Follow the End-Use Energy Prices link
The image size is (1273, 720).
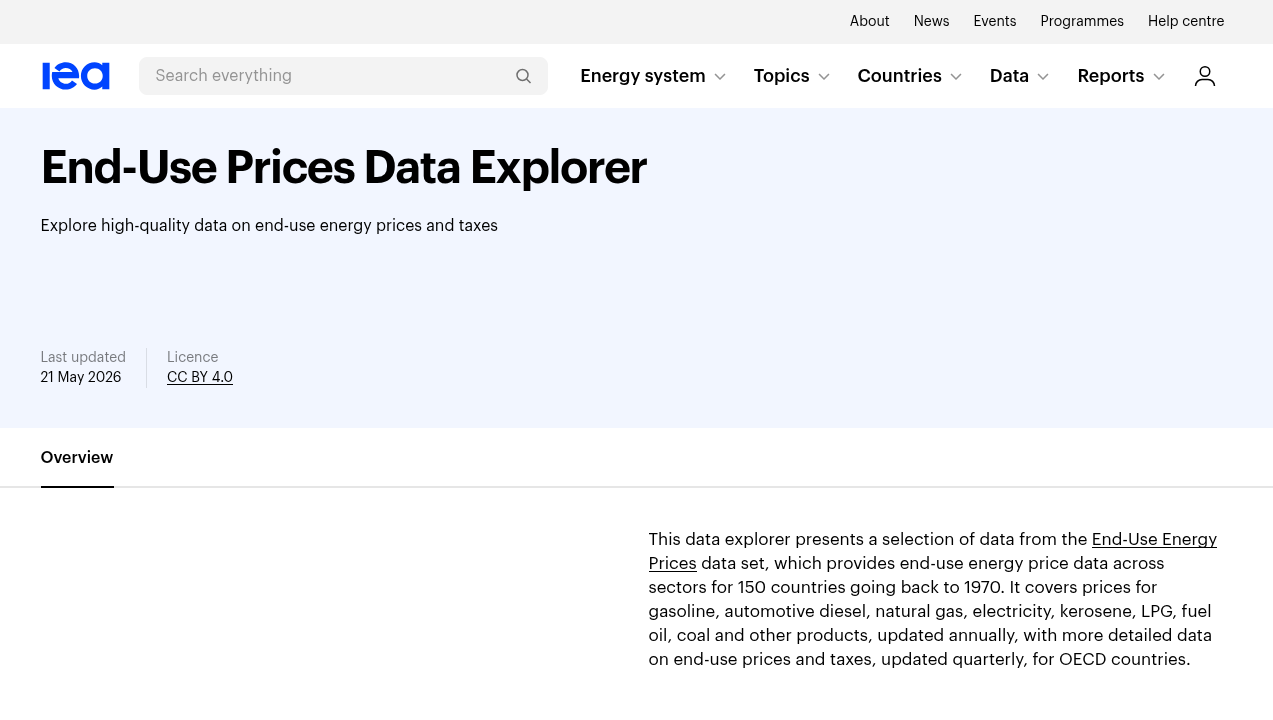[x=1154, y=539]
